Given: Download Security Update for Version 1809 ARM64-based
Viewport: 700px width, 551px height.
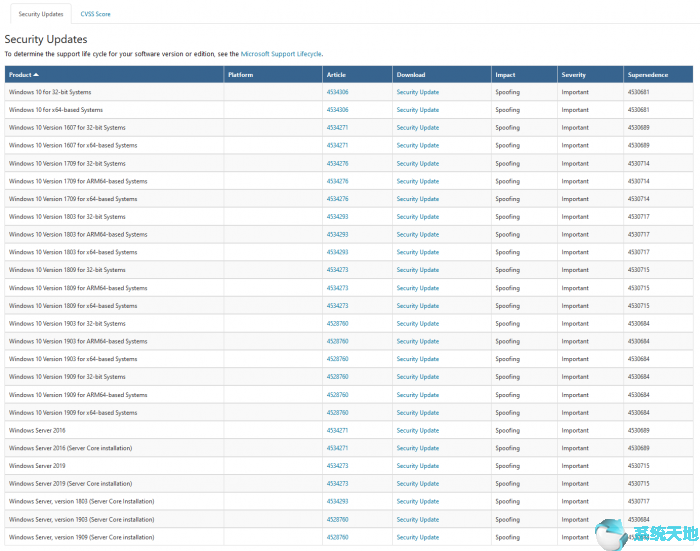Looking at the screenshot, I should click(x=417, y=288).
